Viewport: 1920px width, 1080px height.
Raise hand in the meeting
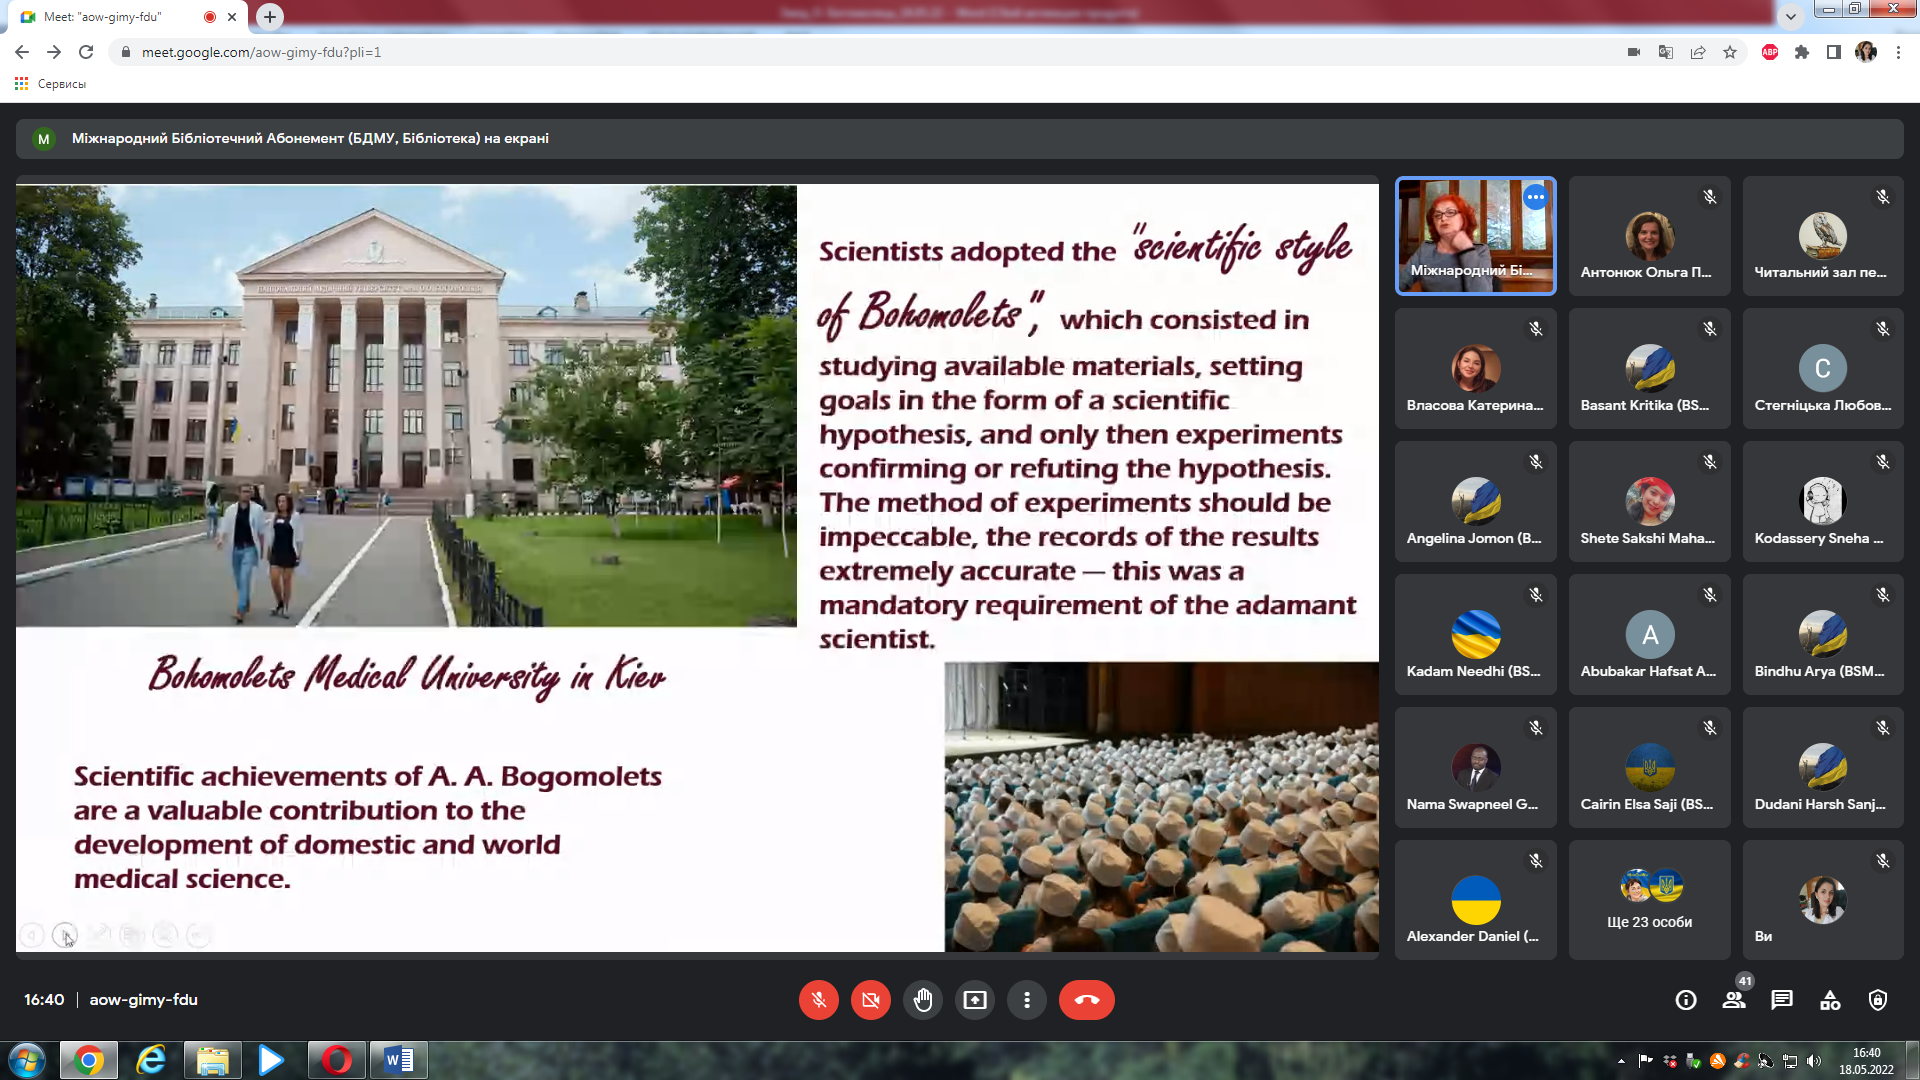pos(922,1000)
